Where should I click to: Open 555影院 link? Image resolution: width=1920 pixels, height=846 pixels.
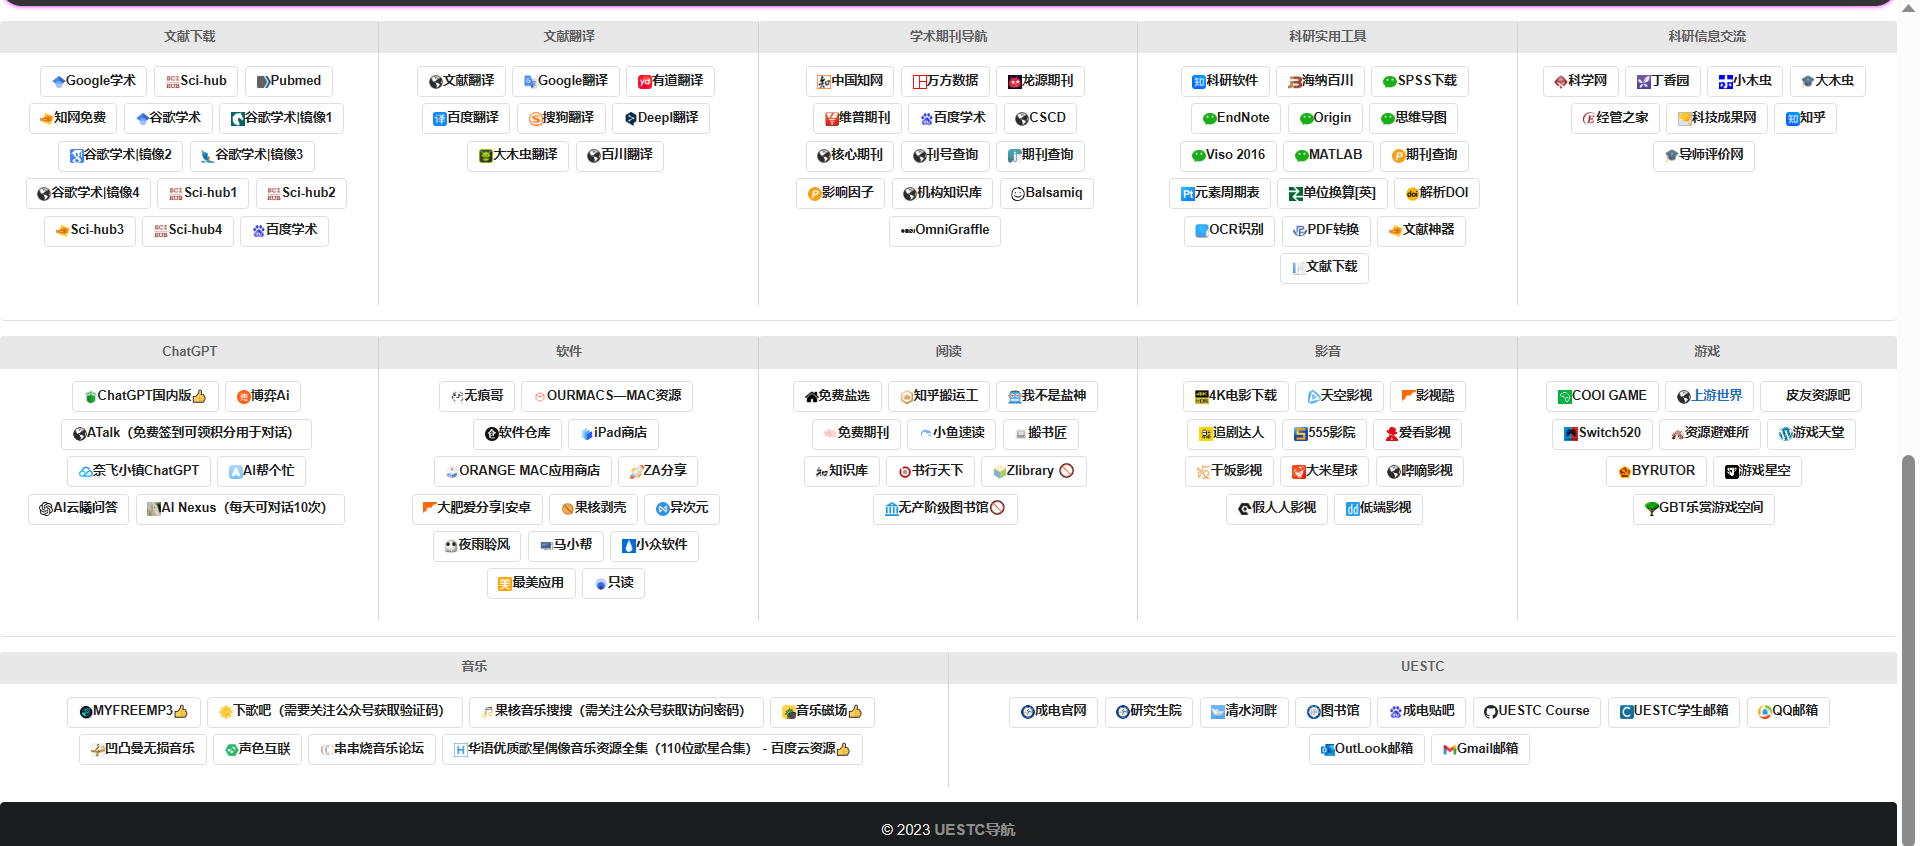(1325, 433)
